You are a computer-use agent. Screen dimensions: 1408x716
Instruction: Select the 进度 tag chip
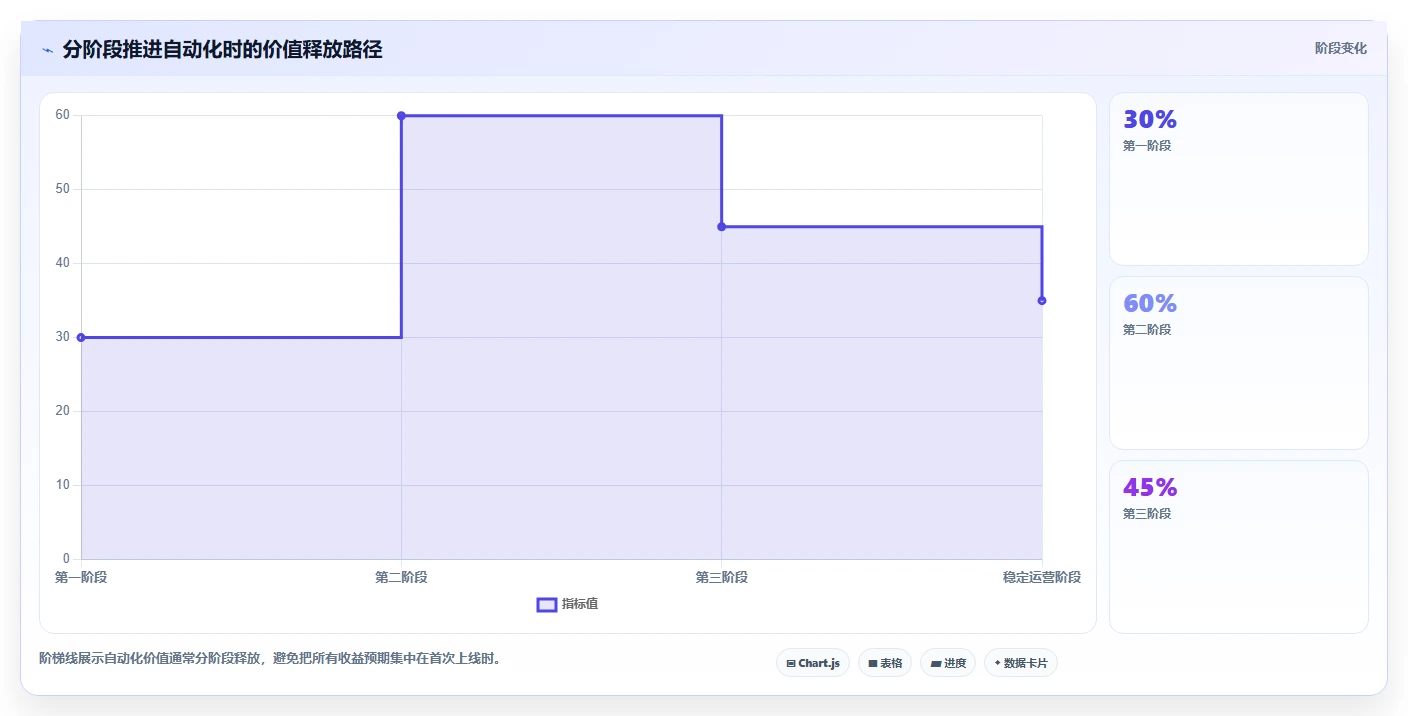point(948,663)
